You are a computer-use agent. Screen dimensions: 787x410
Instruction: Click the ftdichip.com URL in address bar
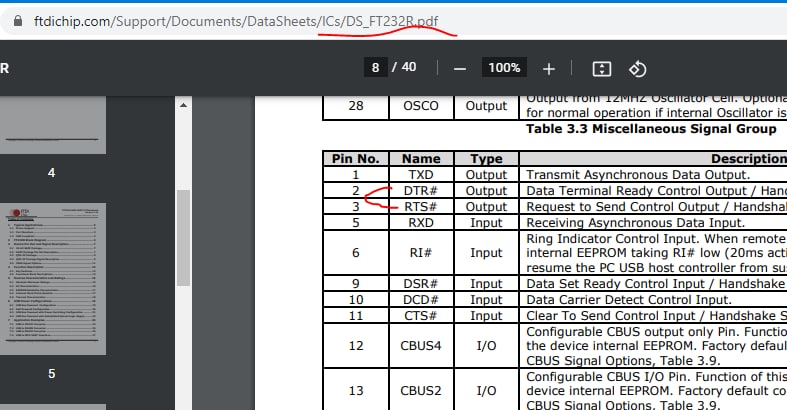coord(236,21)
